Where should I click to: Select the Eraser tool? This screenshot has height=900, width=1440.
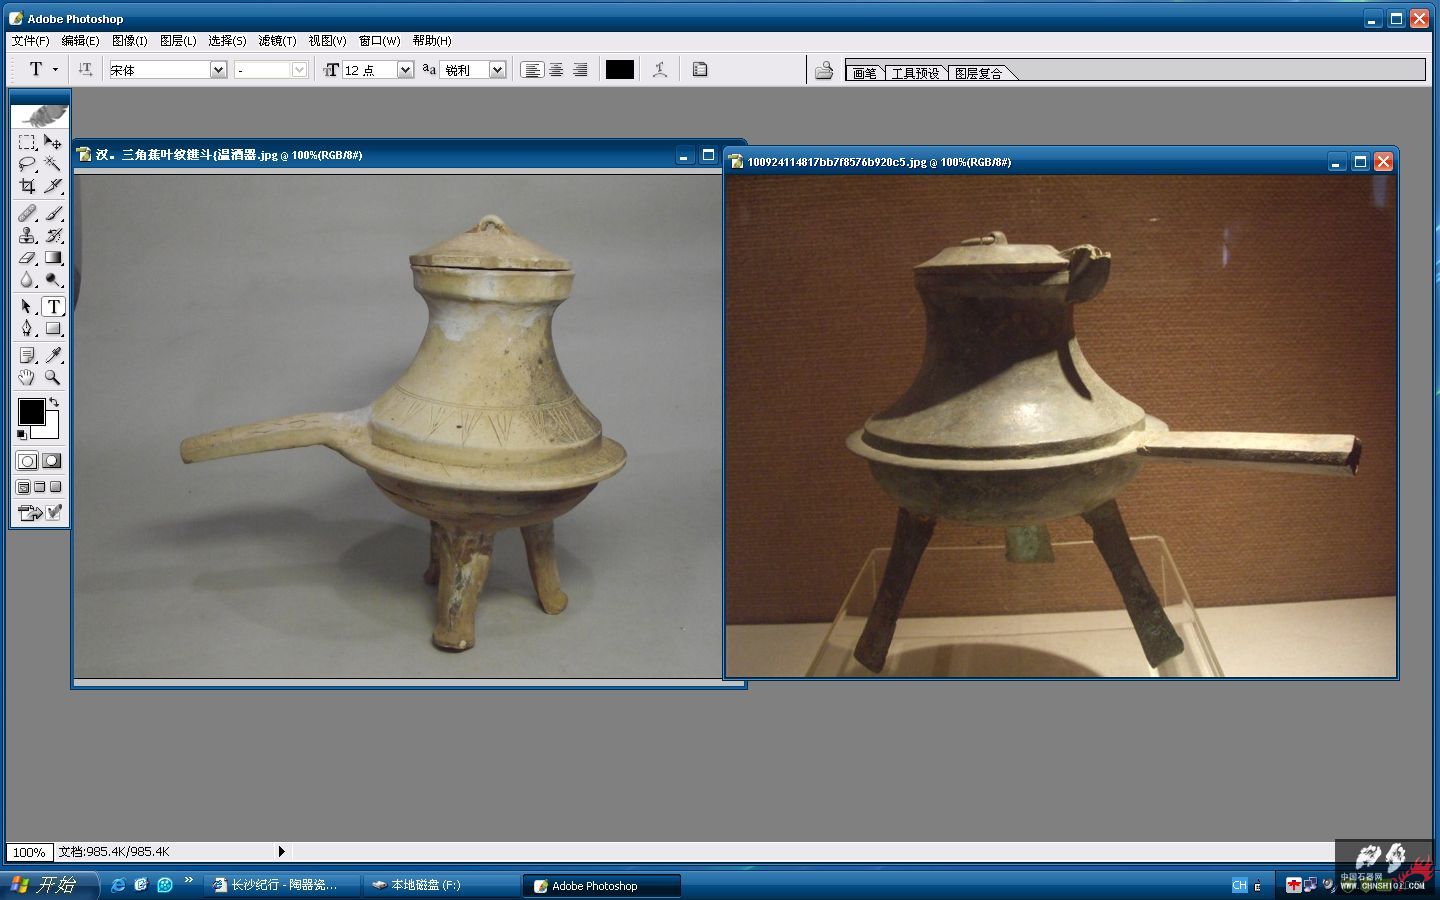coord(27,257)
